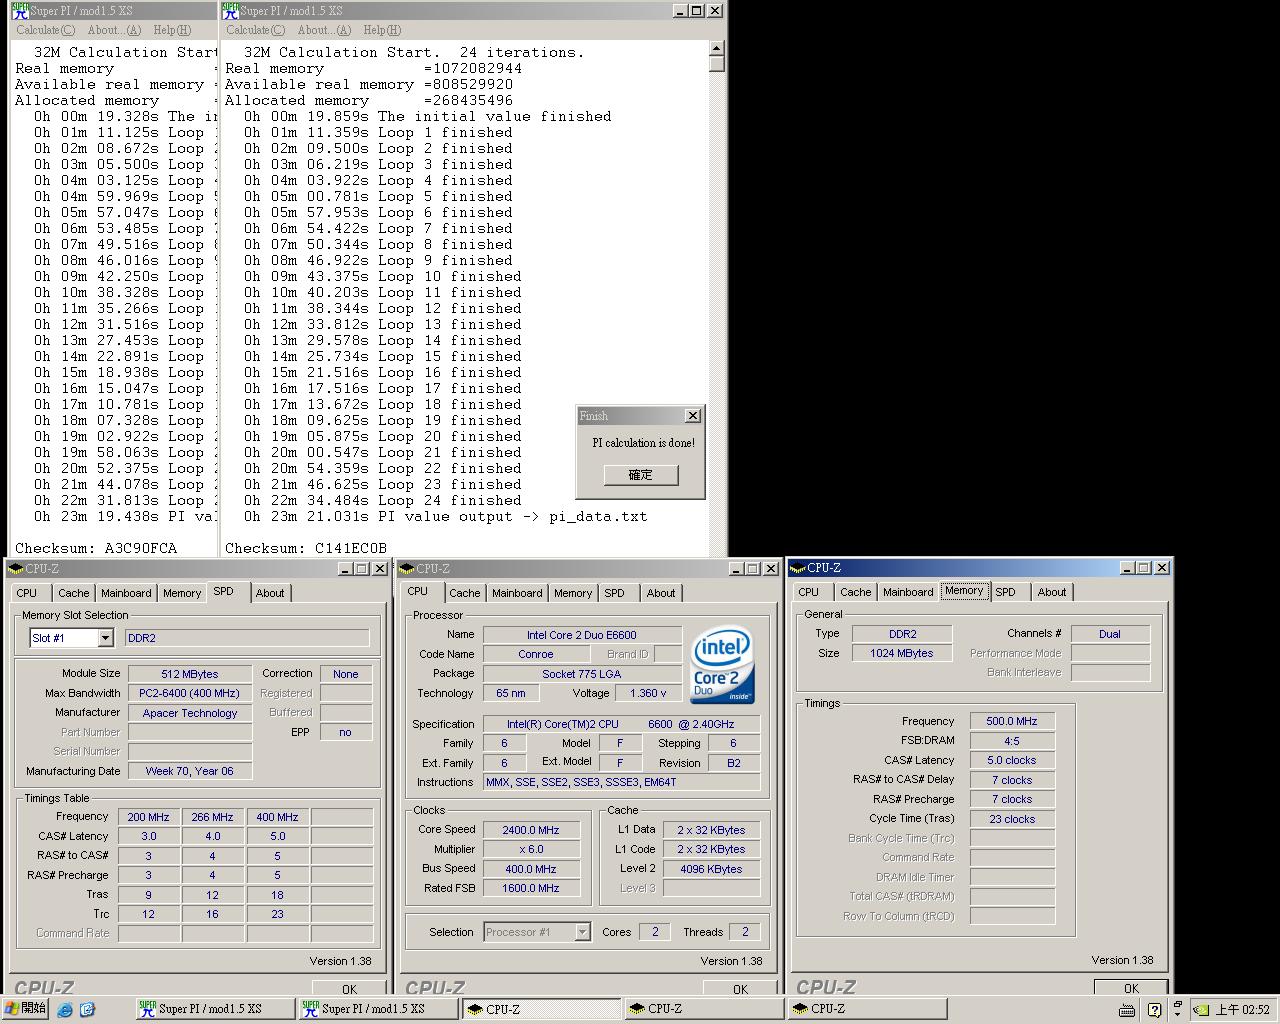
Task: Expand the Slot #1 memory slot dropdown
Action: [x=105, y=638]
